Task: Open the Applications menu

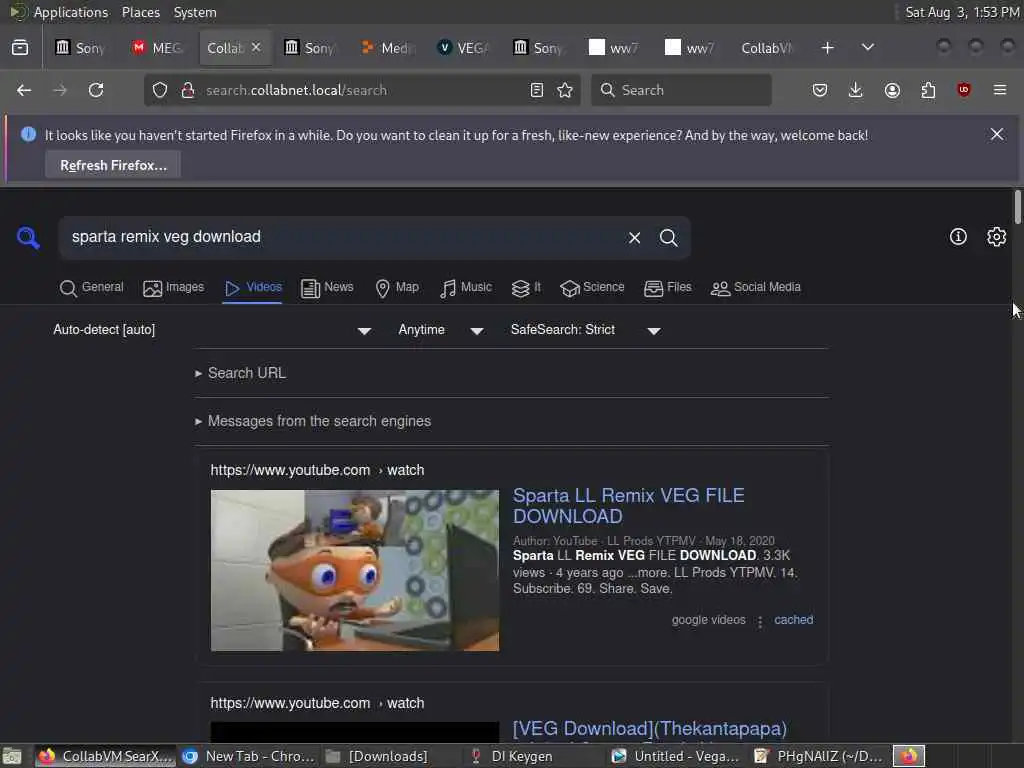Action: pos(71,12)
